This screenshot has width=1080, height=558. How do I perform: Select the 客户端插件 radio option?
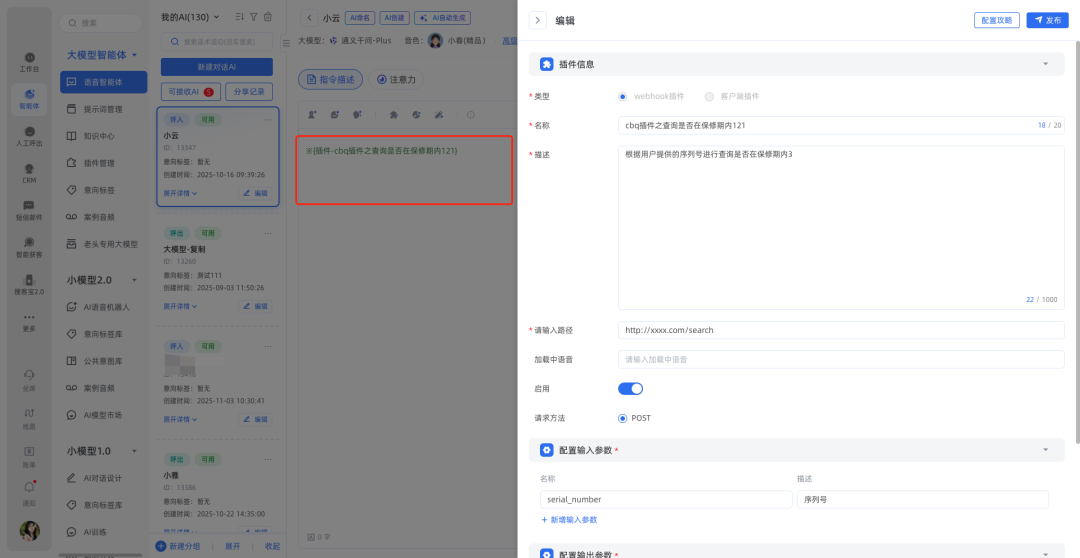point(709,97)
